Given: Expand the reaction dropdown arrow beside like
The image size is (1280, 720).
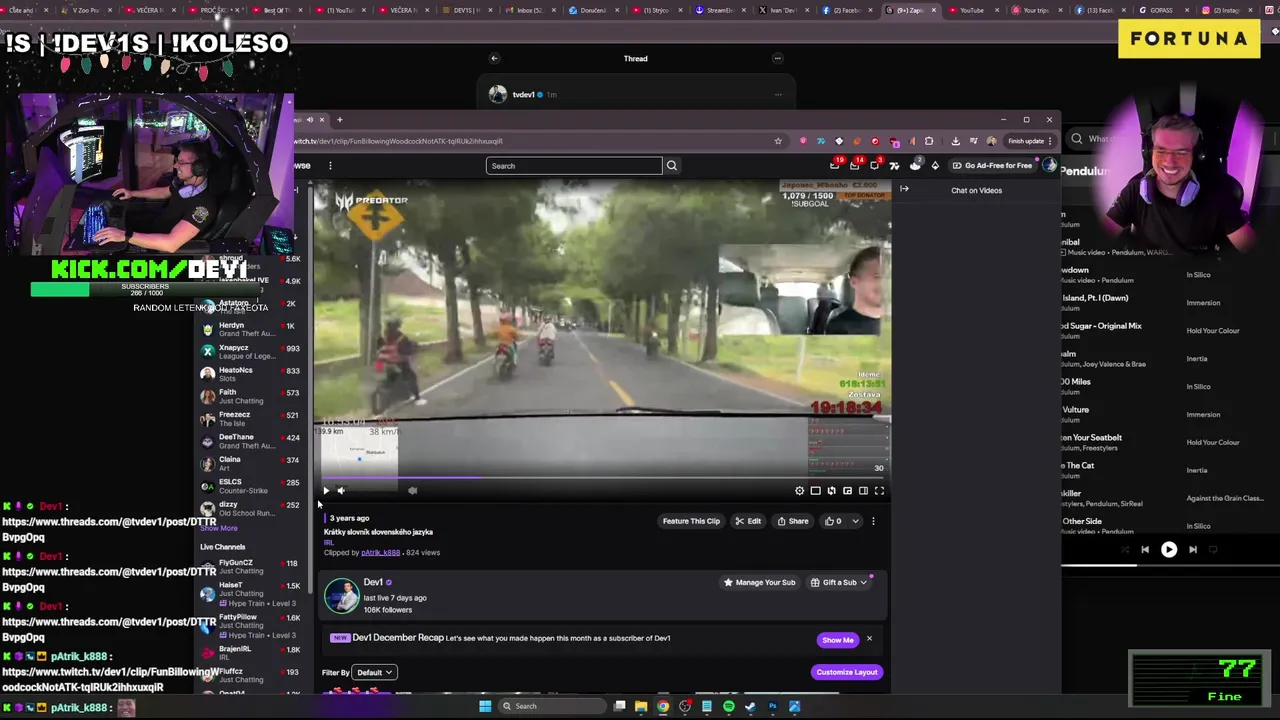Looking at the screenshot, I should 855,521.
